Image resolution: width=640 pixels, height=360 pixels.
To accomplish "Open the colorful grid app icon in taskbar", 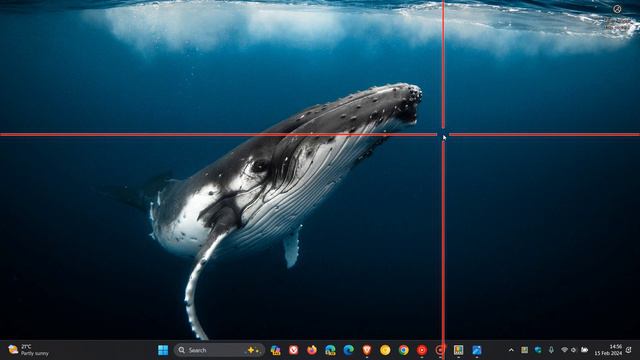I will [x=458, y=350].
